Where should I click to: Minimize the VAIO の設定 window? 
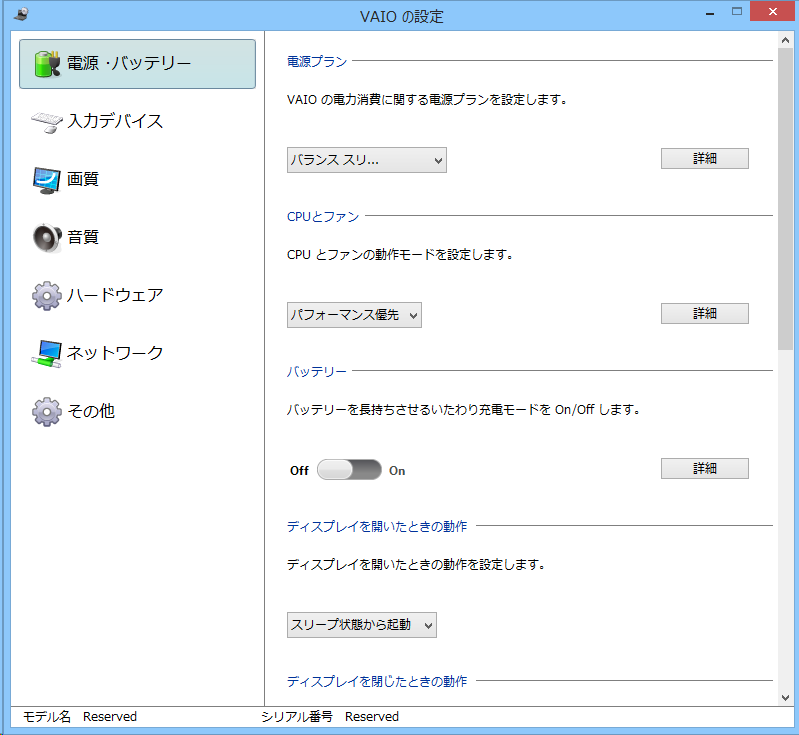(710, 12)
